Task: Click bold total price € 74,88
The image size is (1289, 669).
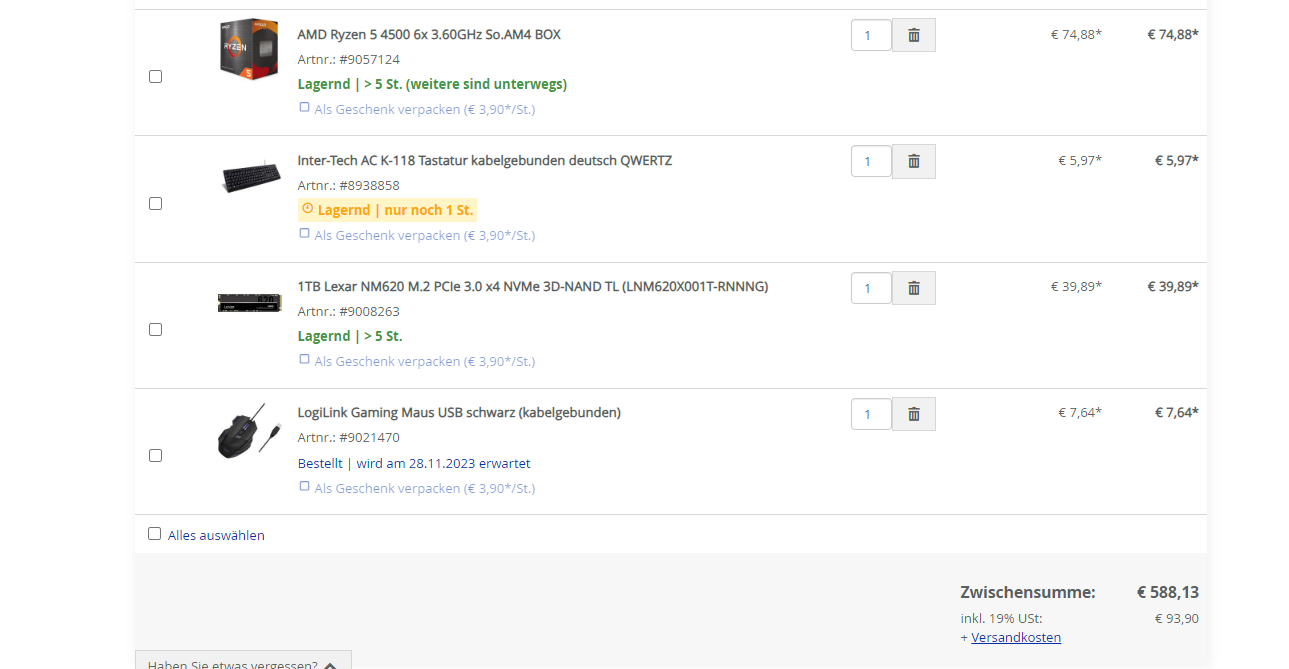Action: pos(1172,34)
